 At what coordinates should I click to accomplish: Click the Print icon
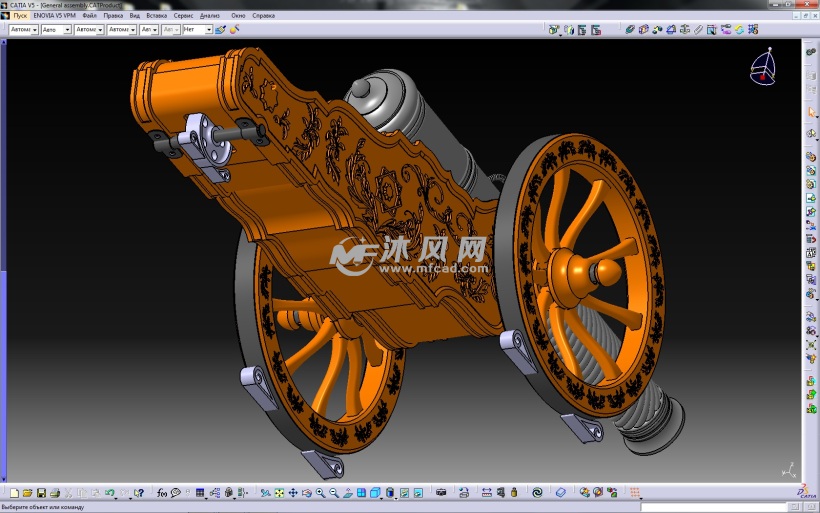(55, 493)
